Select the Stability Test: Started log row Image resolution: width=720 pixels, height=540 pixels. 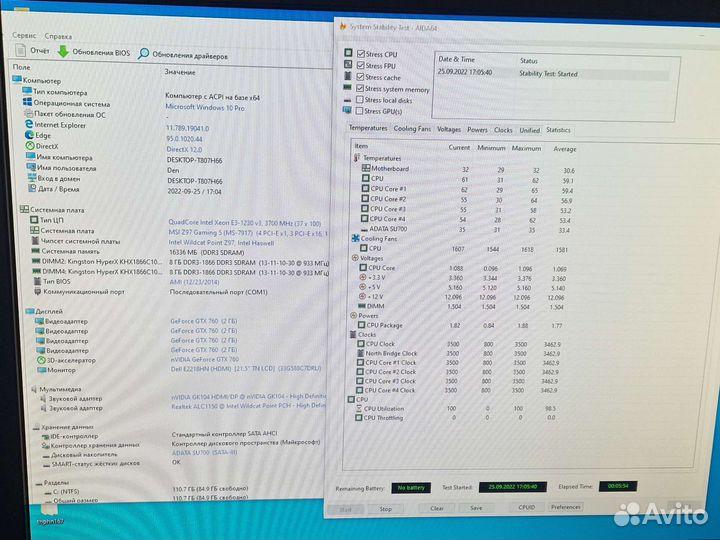[x=553, y=73]
